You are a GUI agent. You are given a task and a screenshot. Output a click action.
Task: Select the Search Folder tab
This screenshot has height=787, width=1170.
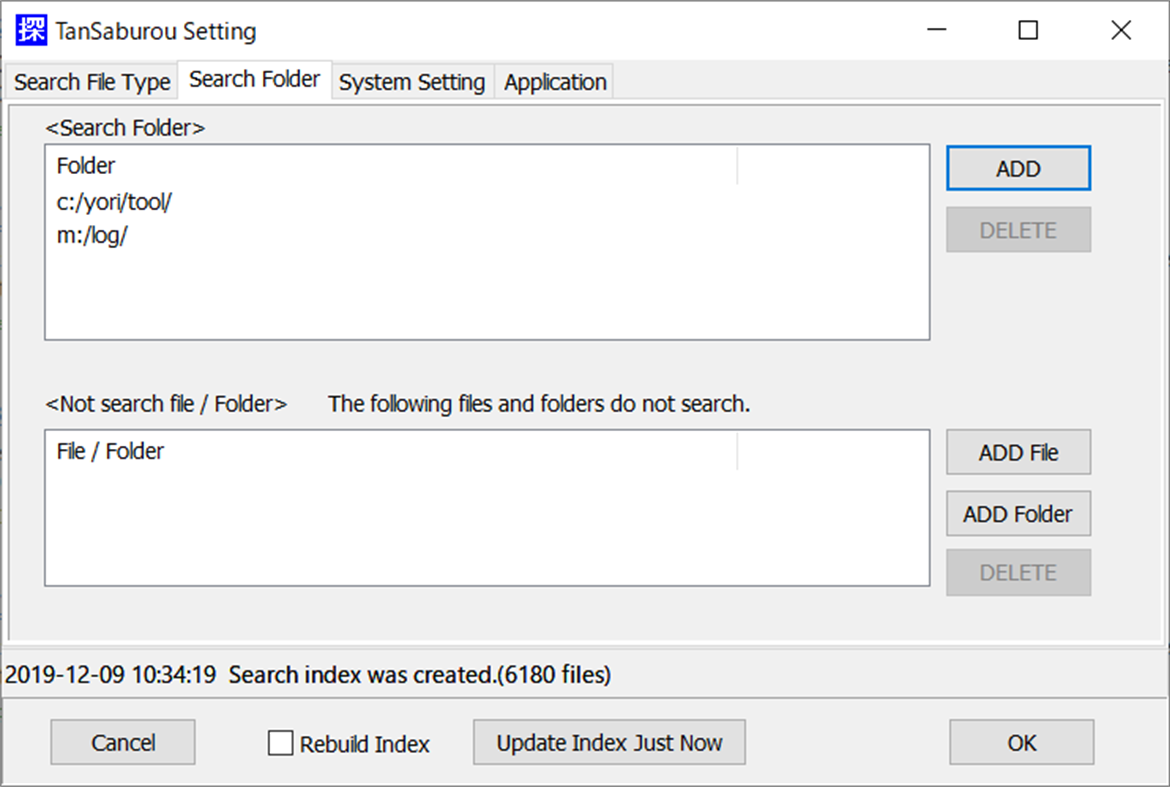tap(254, 78)
